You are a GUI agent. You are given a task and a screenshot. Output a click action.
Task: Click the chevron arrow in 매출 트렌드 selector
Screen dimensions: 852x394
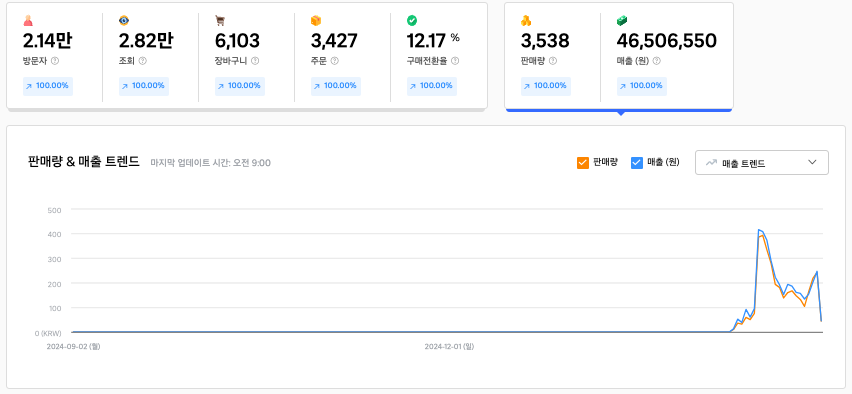(x=812, y=162)
